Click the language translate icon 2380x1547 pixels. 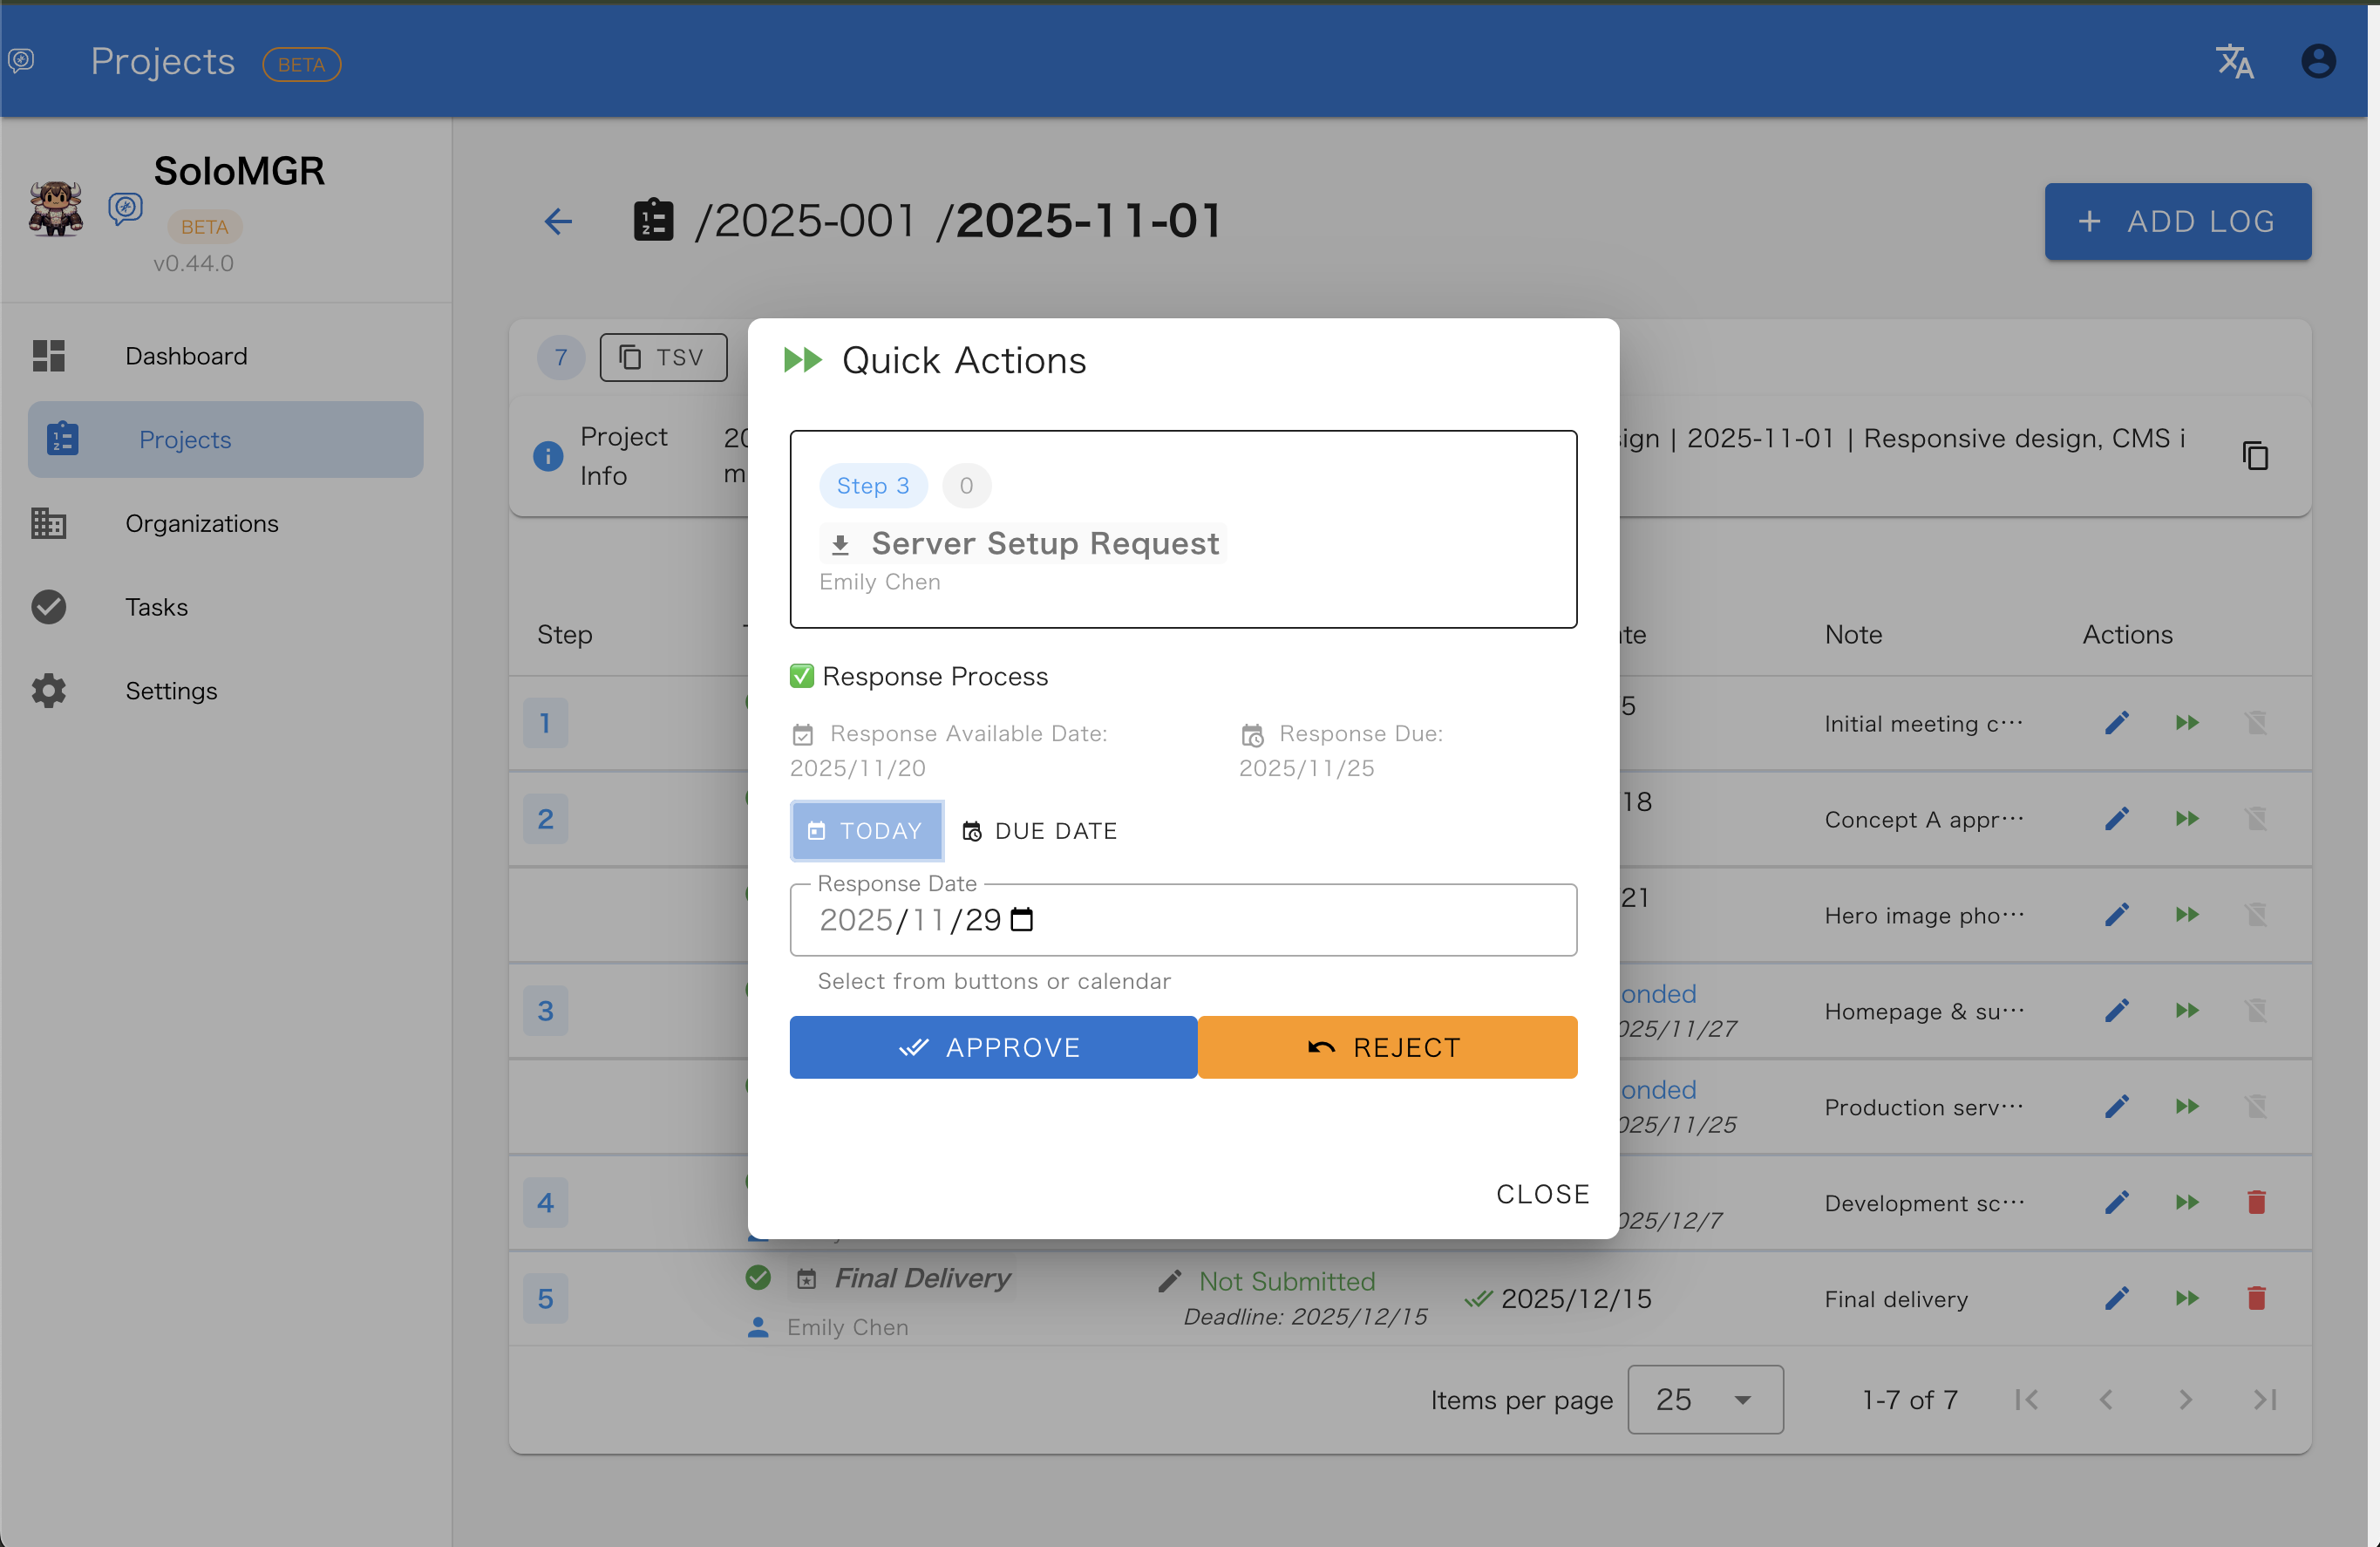click(2234, 62)
